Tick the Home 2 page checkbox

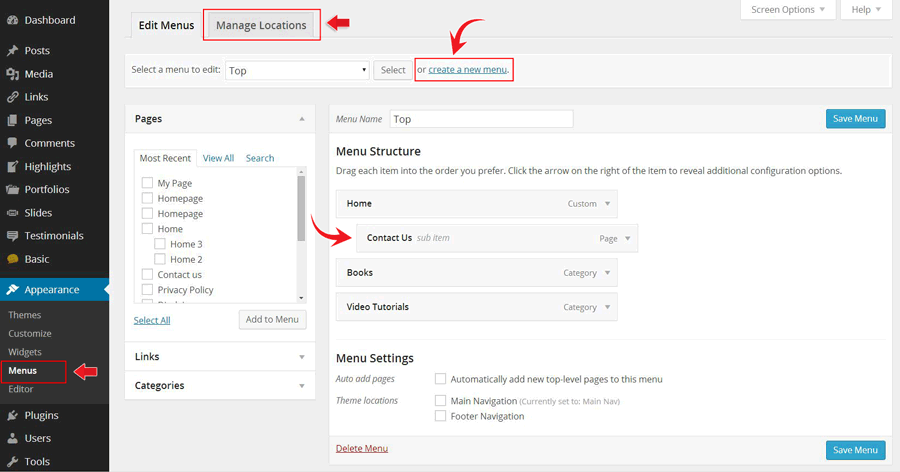(x=160, y=259)
